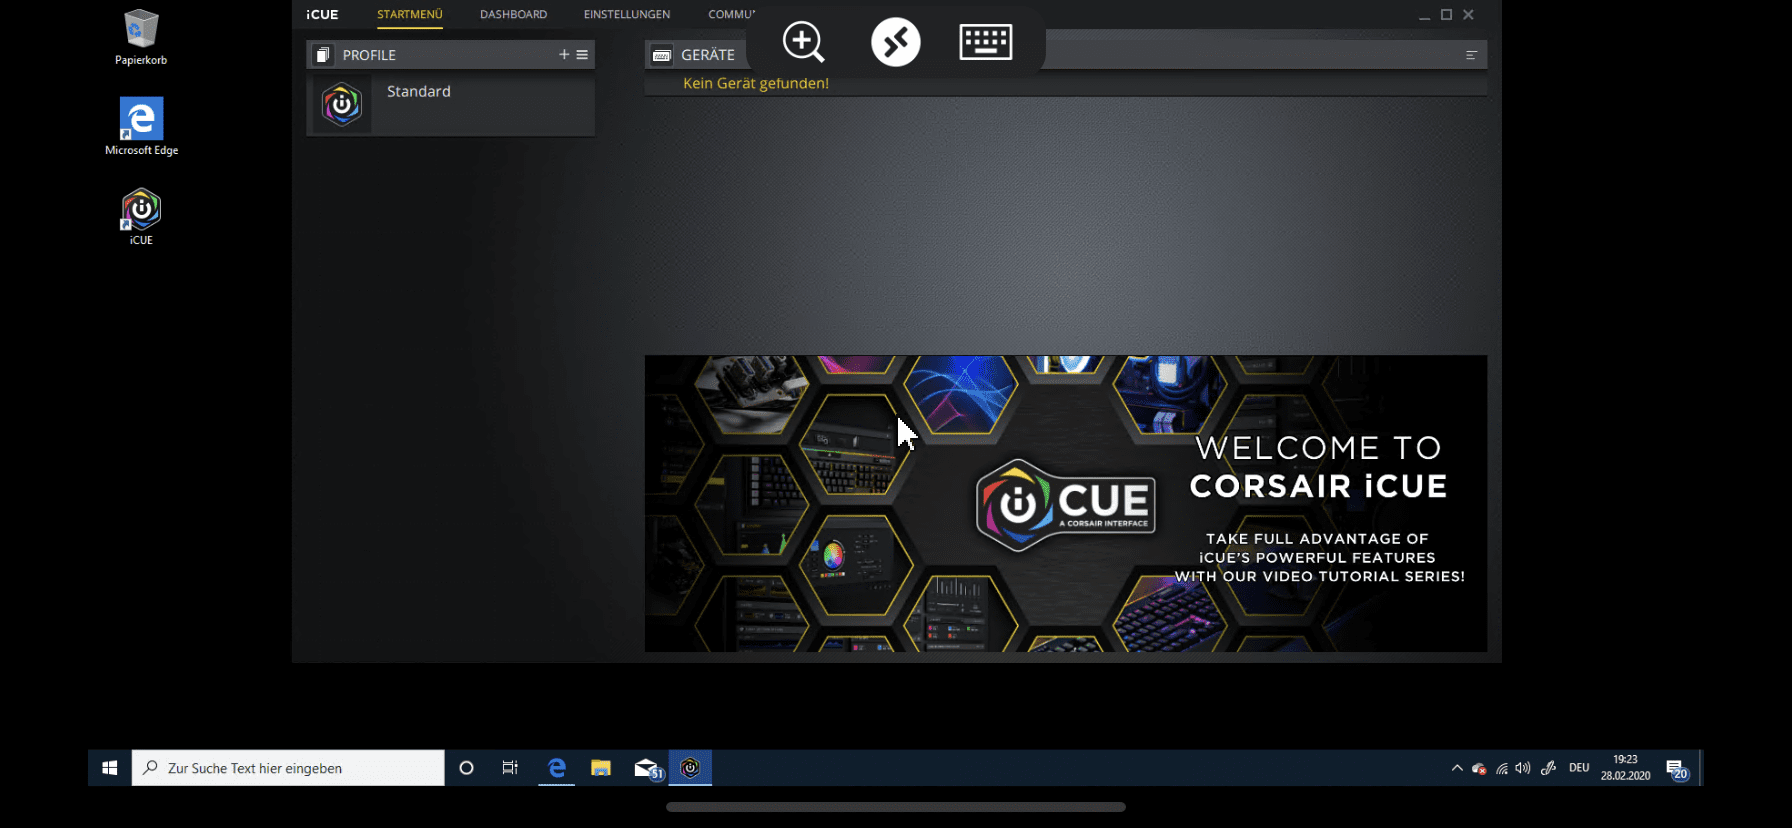Open the clock showing 19:23
The image size is (1792, 828).
click(1625, 768)
